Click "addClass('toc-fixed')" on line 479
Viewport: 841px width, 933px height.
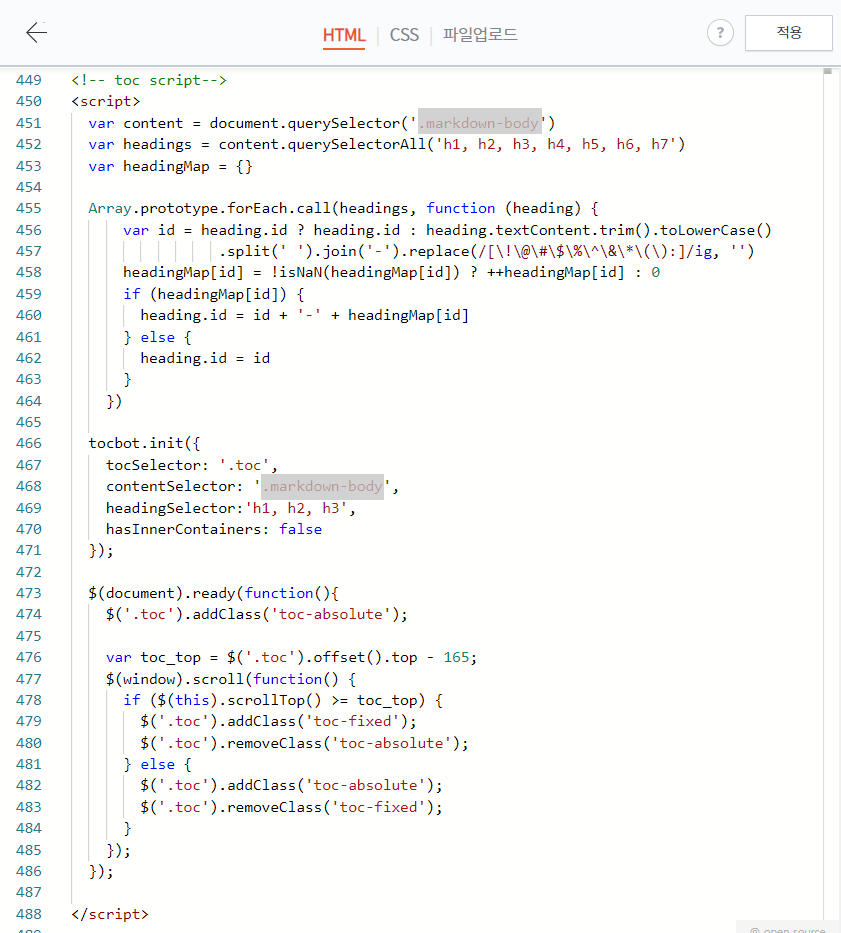pos(317,721)
